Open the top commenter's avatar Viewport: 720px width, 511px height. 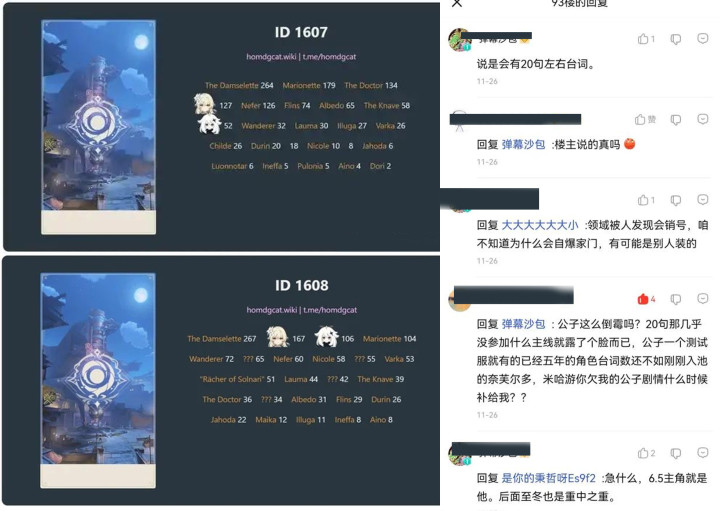(x=460, y=40)
